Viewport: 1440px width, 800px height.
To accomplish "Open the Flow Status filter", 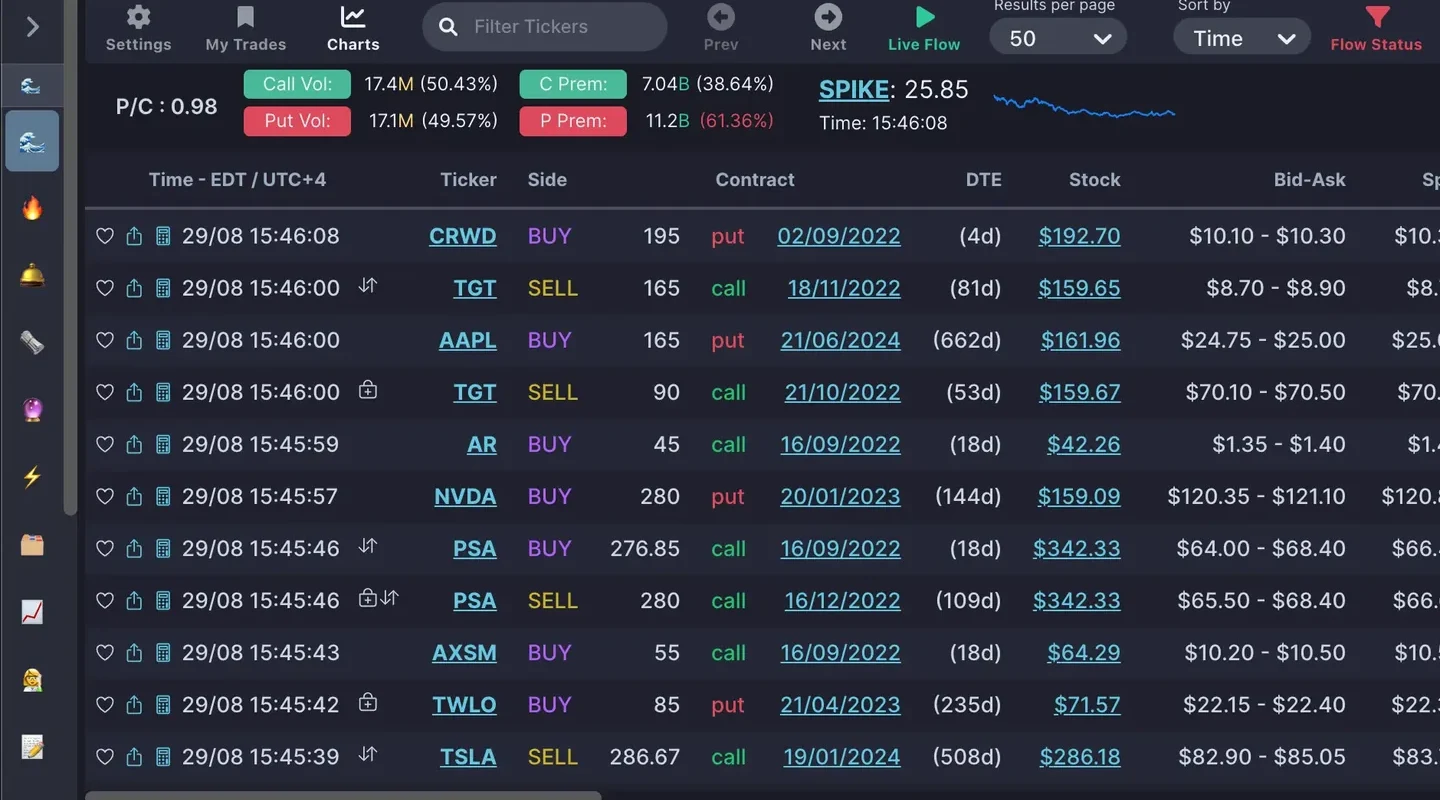I will 1376,28.
